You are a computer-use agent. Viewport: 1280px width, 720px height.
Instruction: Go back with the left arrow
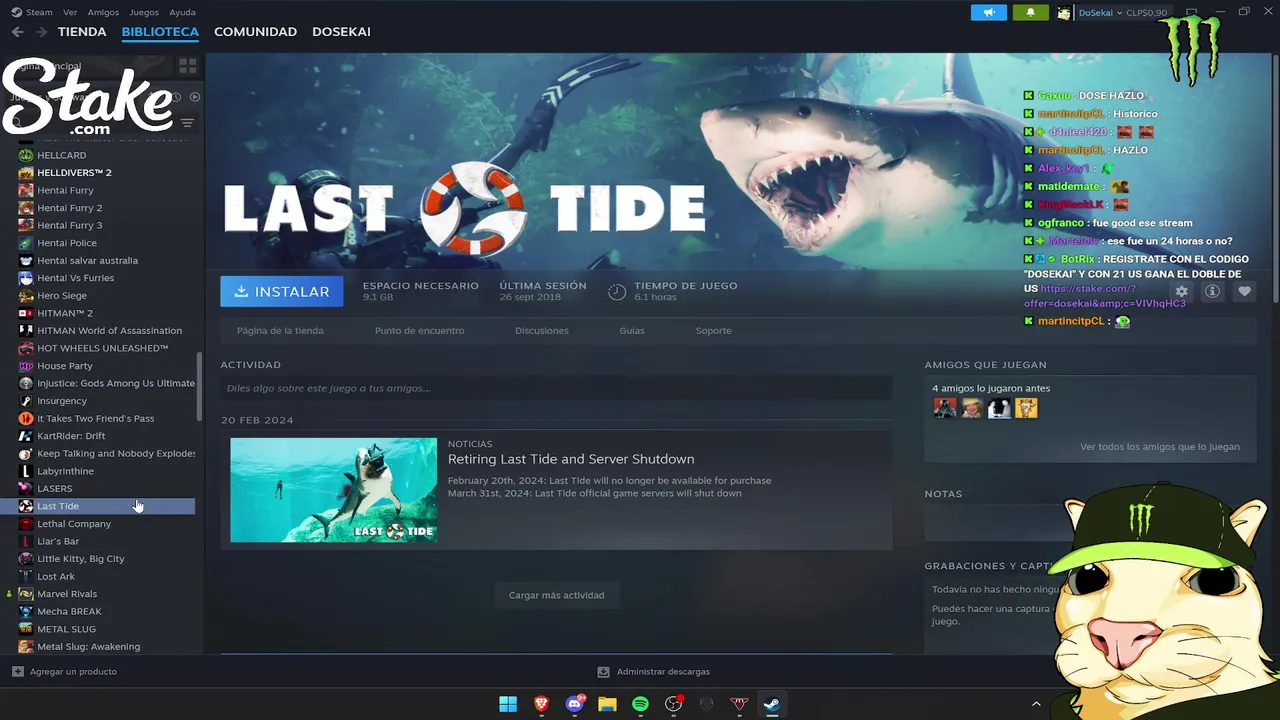tap(17, 32)
